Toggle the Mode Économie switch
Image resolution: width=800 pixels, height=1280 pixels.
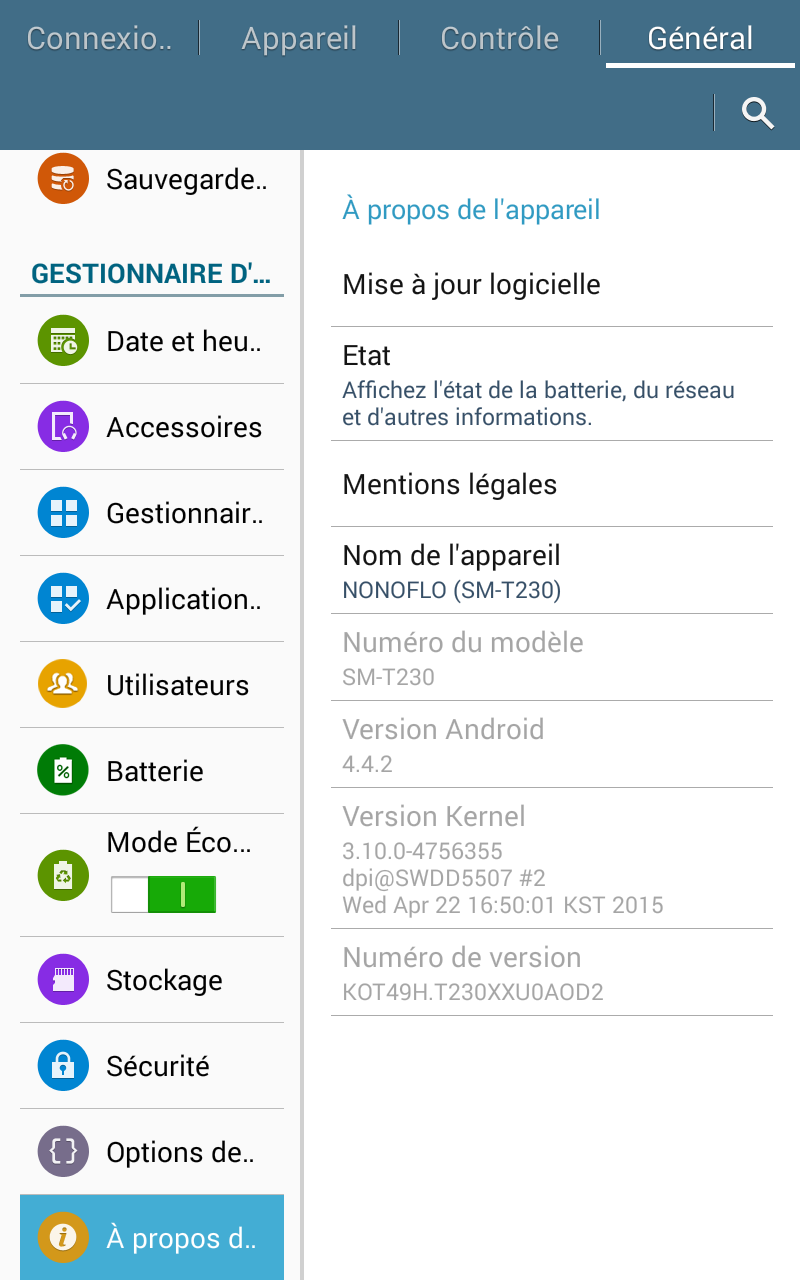click(164, 894)
